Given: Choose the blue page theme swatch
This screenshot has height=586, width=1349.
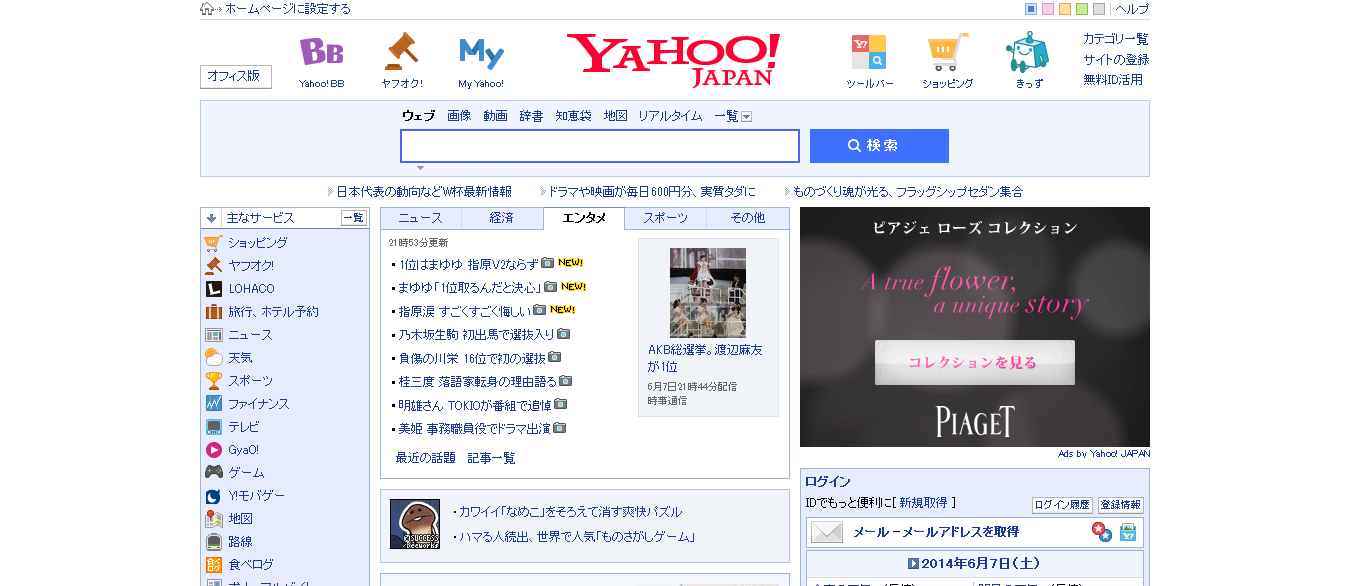Looking at the screenshot, I should click(1031, 9).
